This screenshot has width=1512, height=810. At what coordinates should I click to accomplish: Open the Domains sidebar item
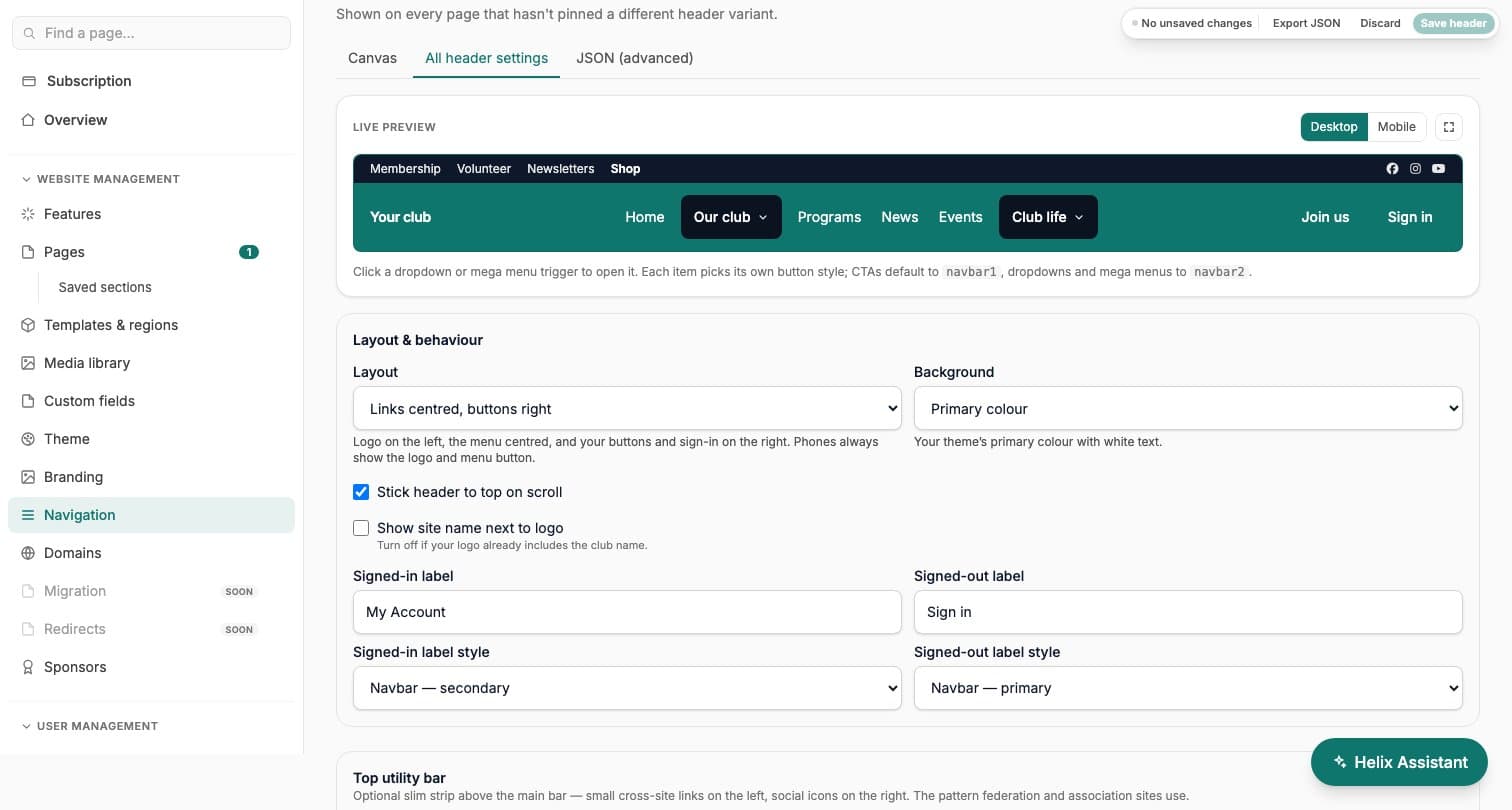(x=151, y=553)
